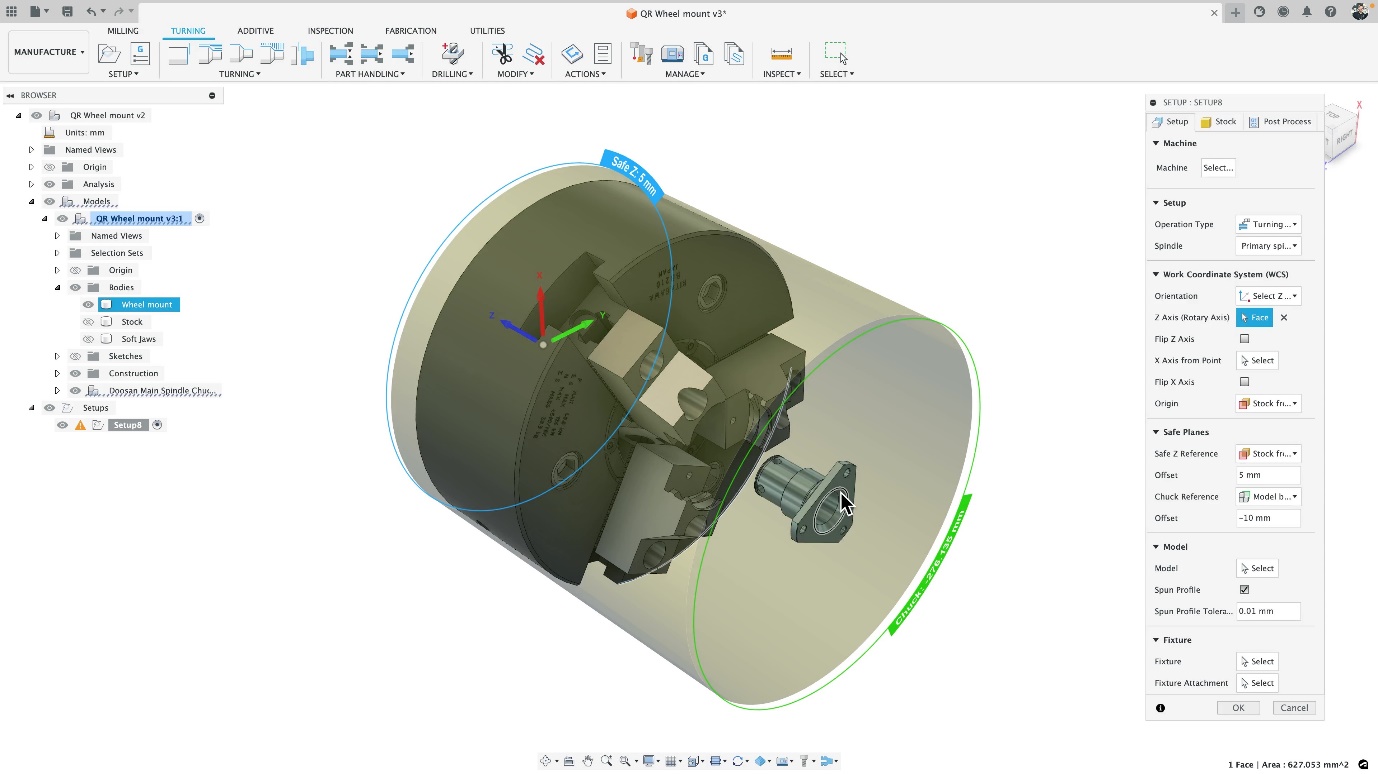
Task: Clear the Z Axis Face selection with X
Action: pyautogui.click(x=1283, y=317)
